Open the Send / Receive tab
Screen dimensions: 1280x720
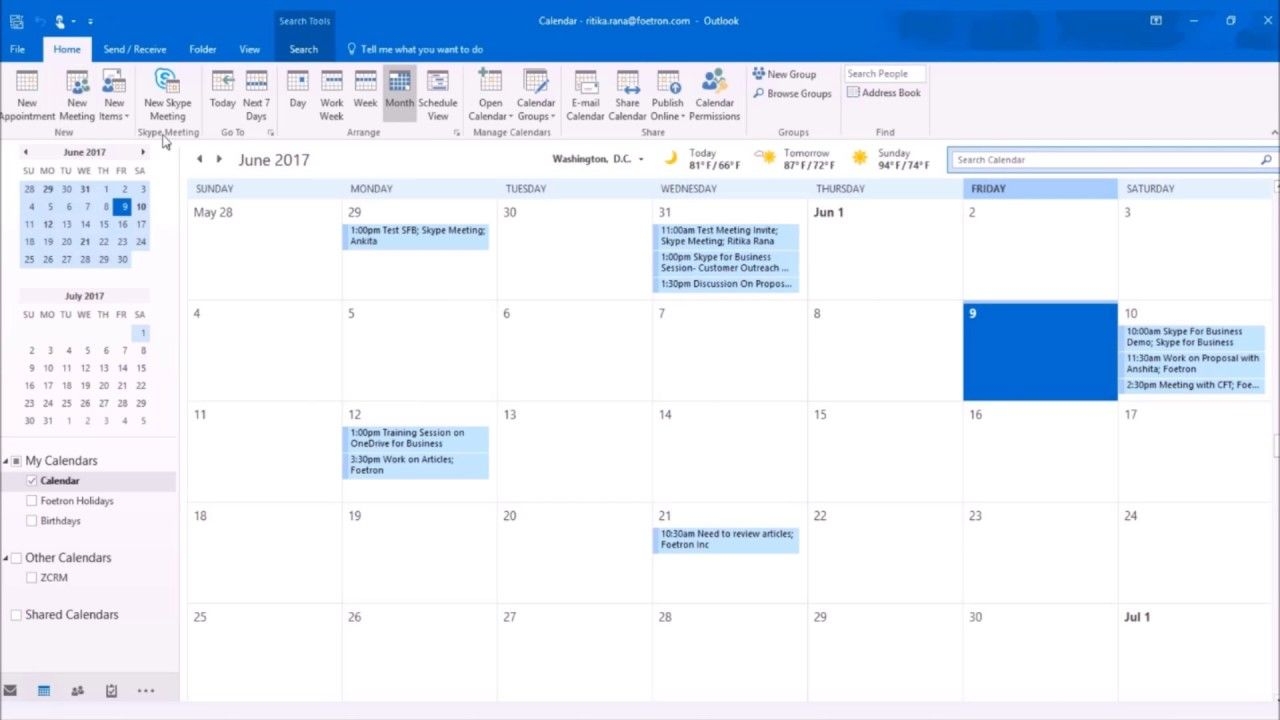(x=135, y=49)
